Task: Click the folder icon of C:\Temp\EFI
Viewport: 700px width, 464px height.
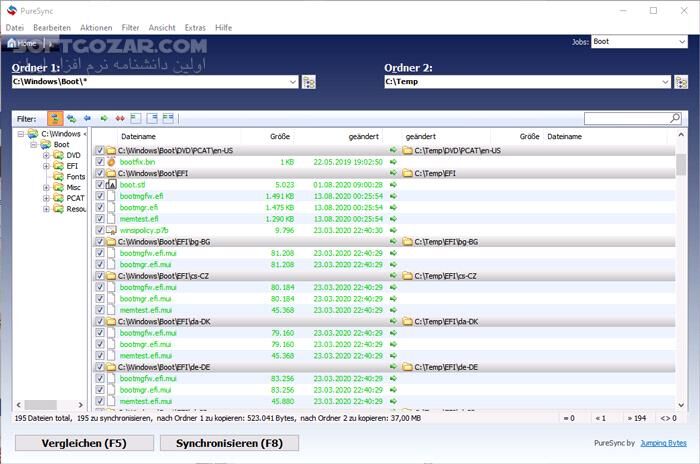Action: pos(407,173)
